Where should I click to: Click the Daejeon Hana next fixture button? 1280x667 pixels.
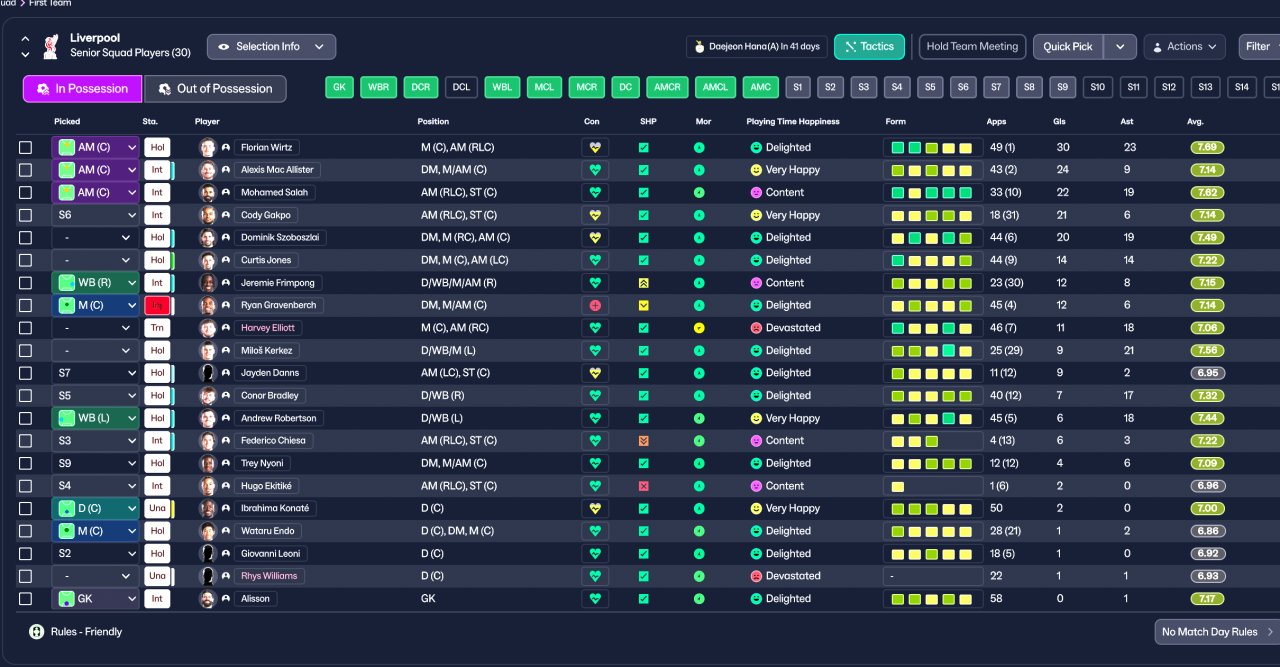click(756, 47)
